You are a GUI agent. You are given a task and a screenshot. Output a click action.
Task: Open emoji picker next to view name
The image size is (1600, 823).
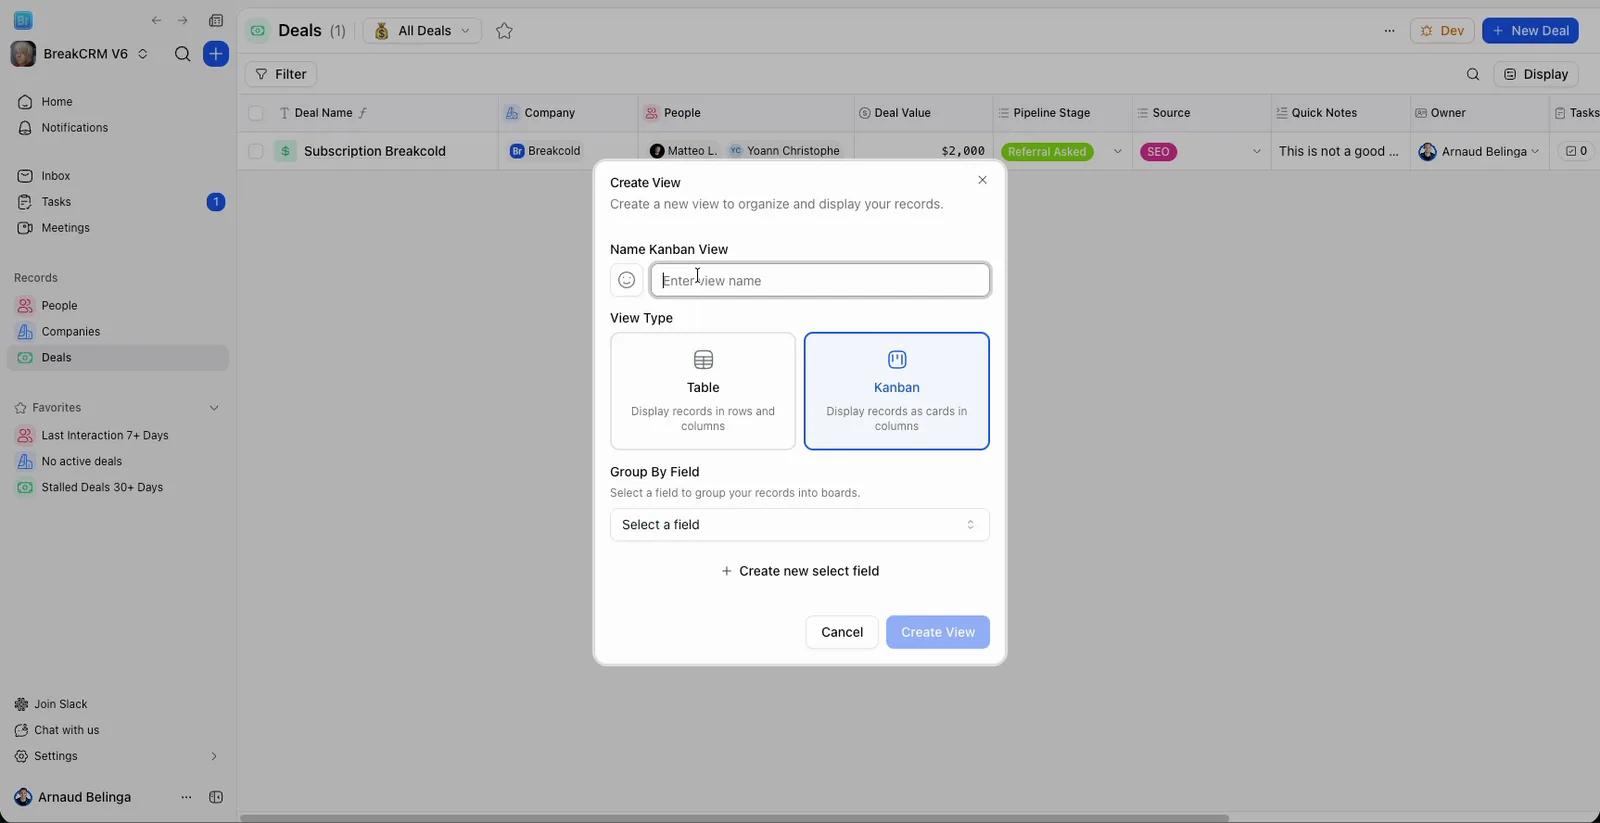(x=626, y=280)
